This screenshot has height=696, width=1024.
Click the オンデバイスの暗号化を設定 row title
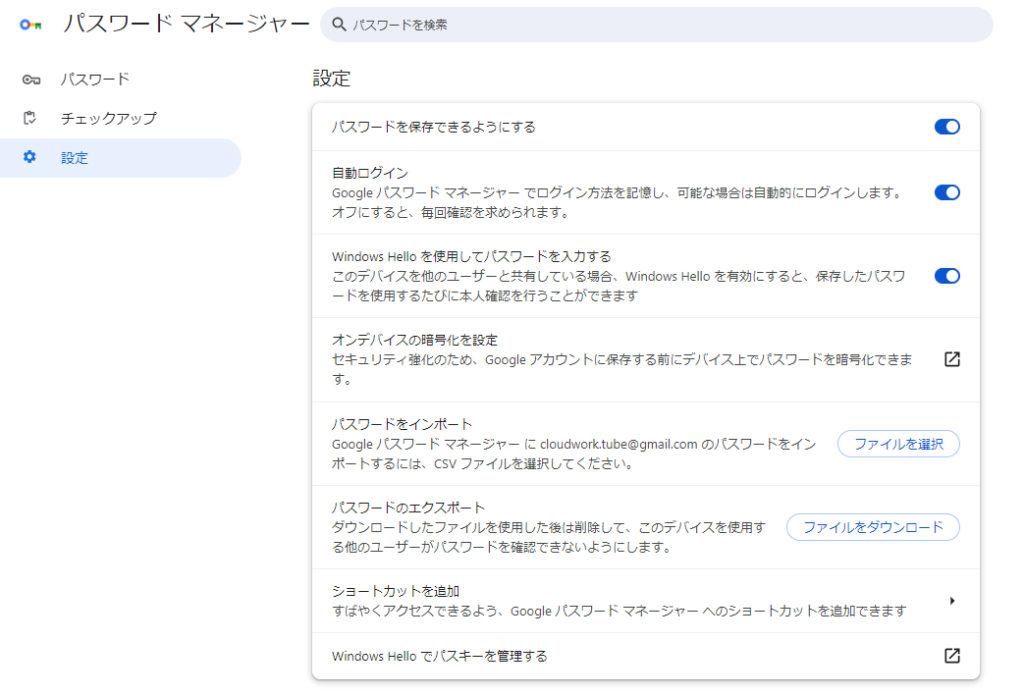(414, 340)
